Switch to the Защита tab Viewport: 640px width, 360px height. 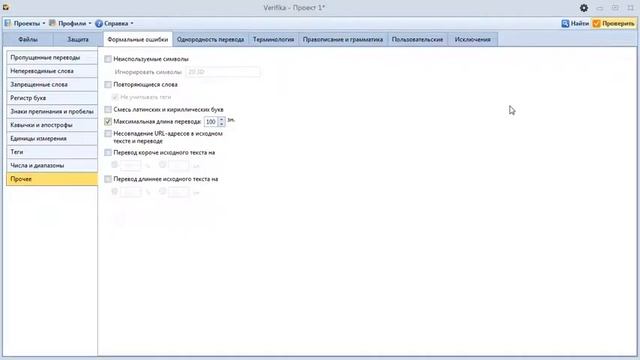[78, 40]
